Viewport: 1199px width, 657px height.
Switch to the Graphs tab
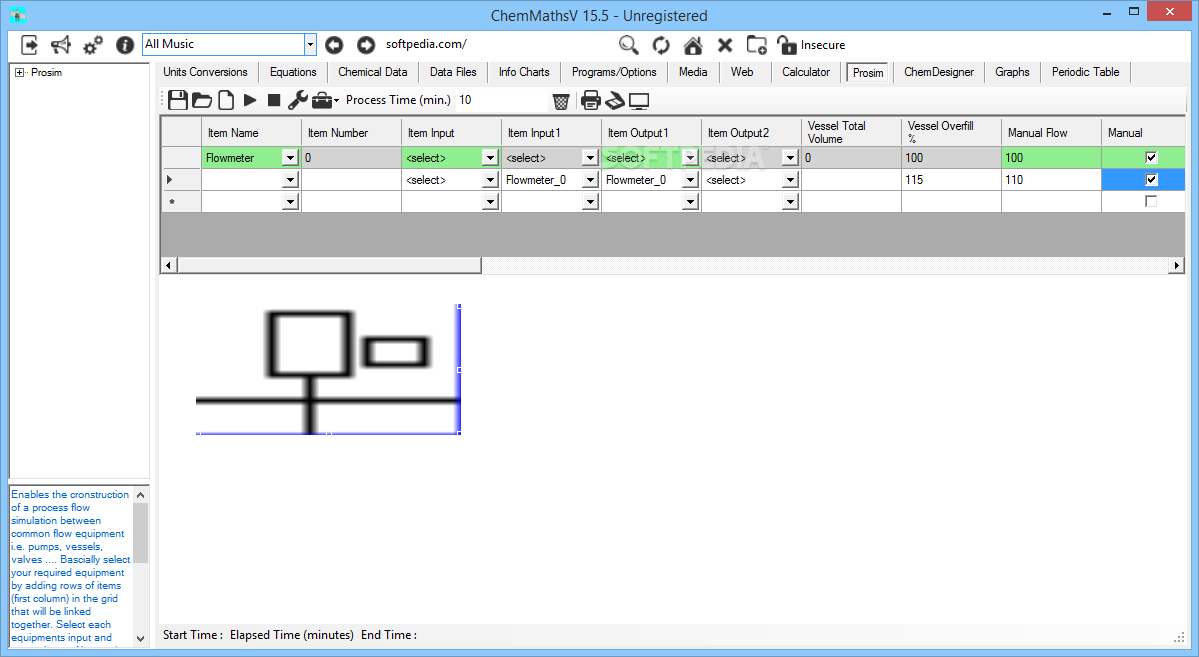(x=1012, y=72)
